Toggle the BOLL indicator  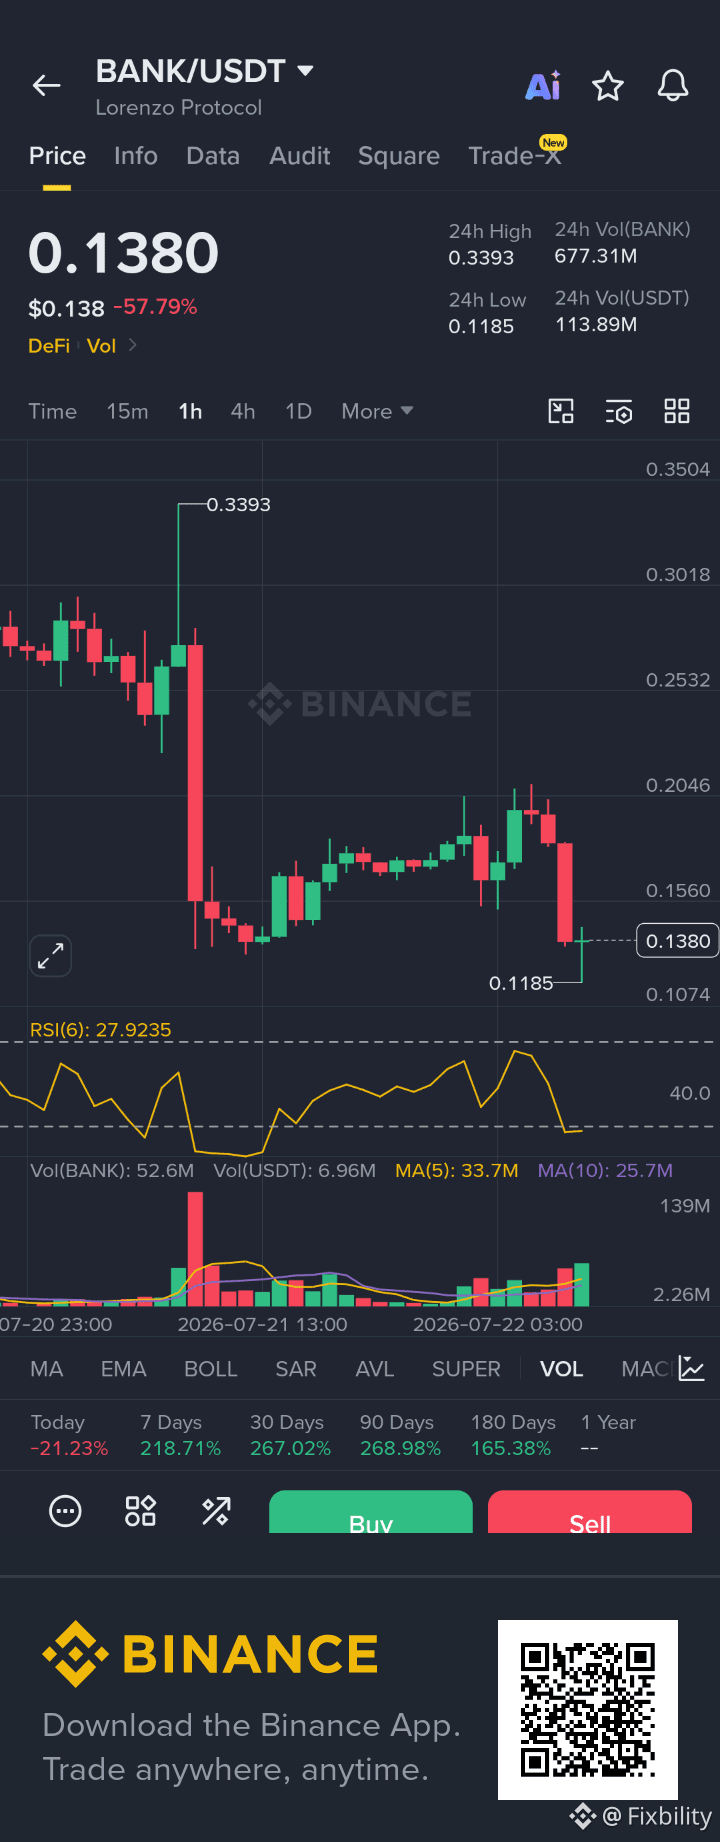pyautogui.click(x=211, y=1369)
